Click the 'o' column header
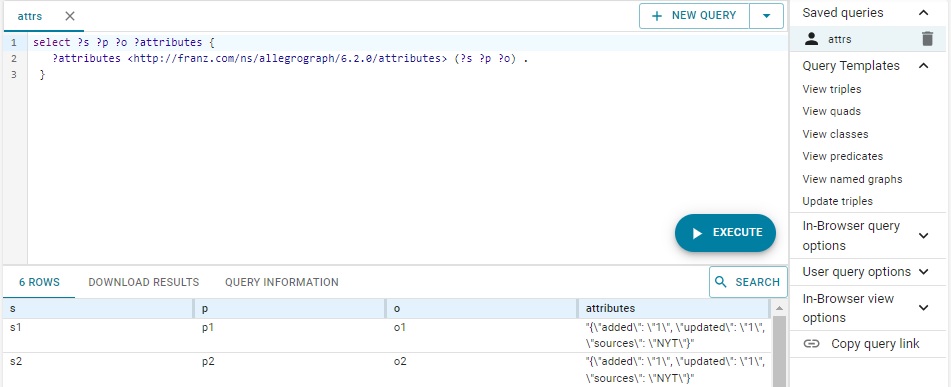The image size is (951, 387). click(x=482, y=309)
